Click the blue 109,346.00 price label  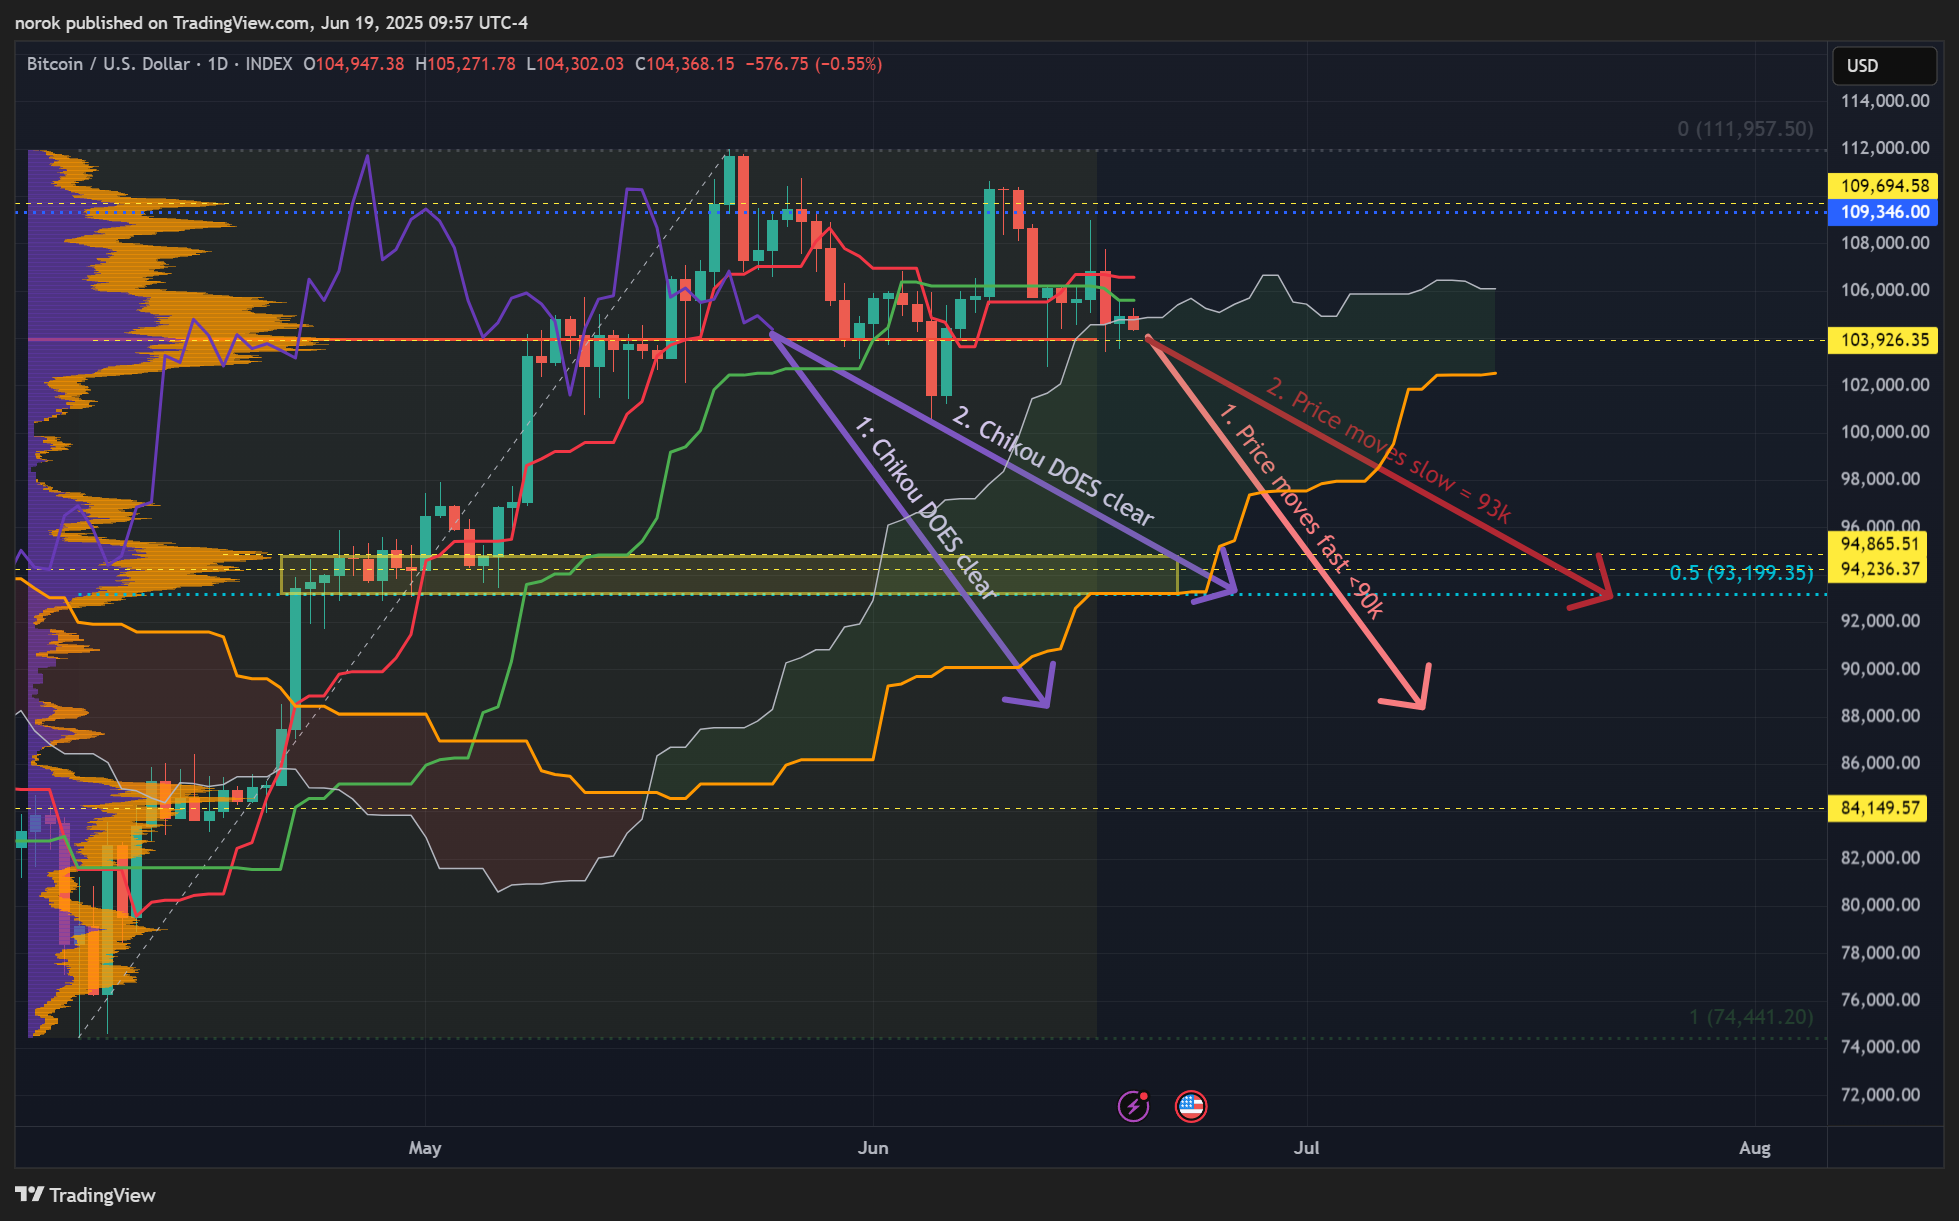pos(1882,212)
